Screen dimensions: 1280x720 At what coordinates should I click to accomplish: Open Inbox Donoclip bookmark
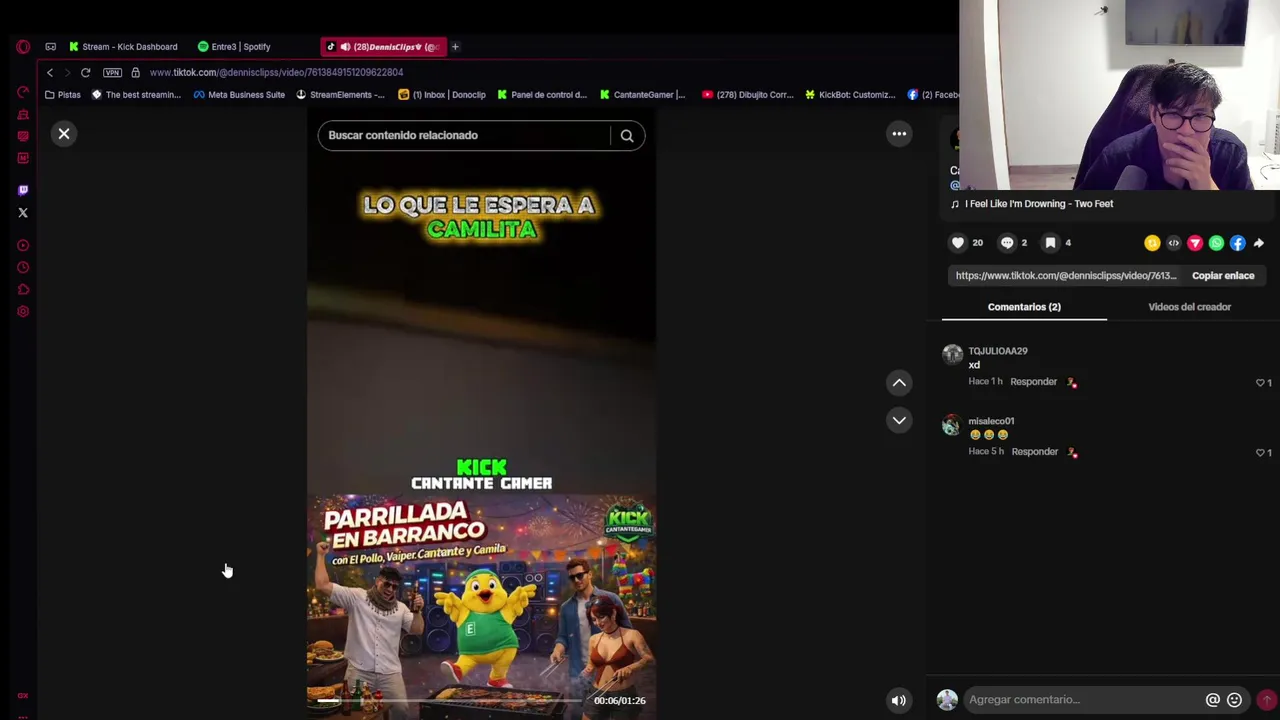click(442, 95)
